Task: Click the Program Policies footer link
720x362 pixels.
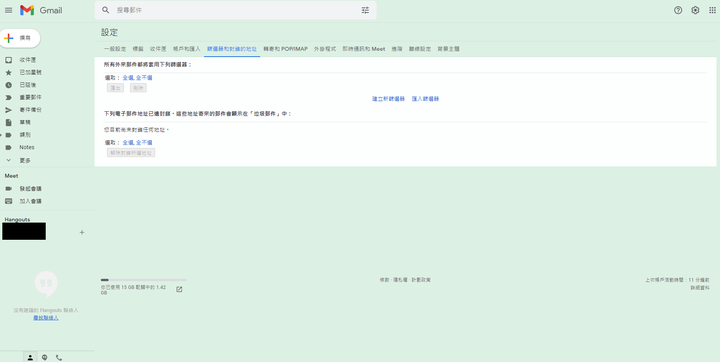Action: click(x=421, y=280)
